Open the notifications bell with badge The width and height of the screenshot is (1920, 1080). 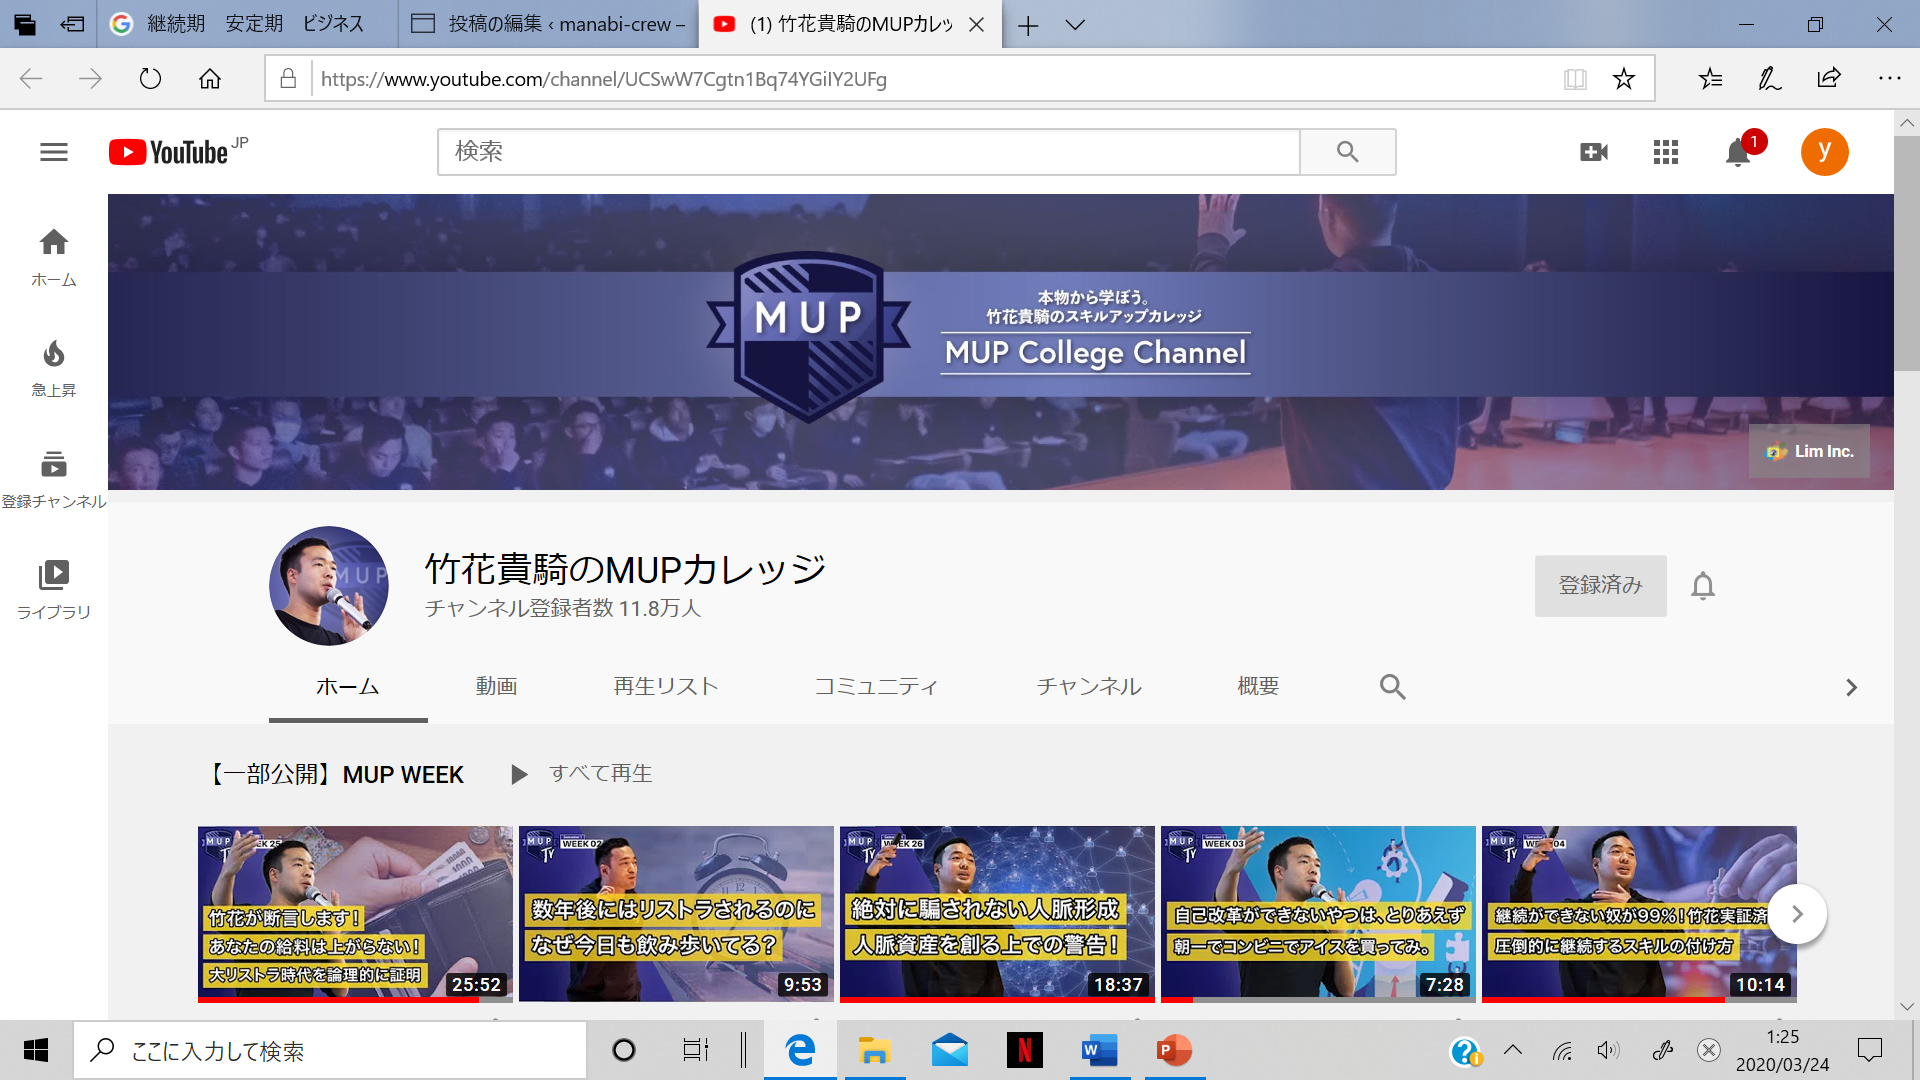pyautogui.click(x=1739, y=152)
